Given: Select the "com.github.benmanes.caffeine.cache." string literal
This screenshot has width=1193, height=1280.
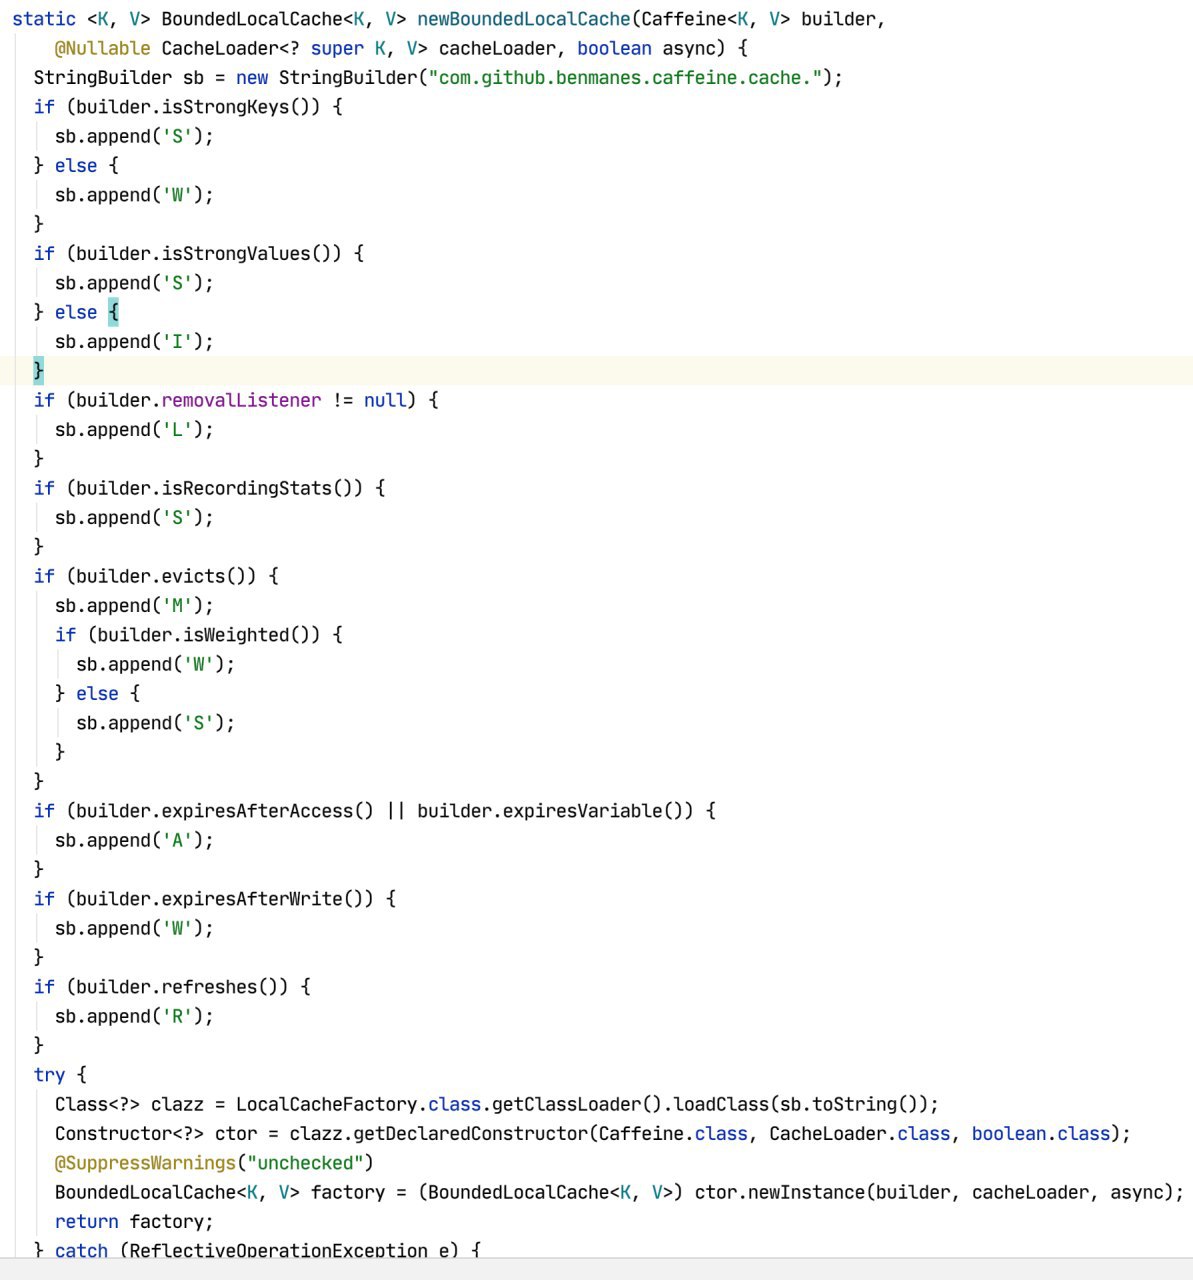Looking at the screenshot, I should (x=626, y=78).
